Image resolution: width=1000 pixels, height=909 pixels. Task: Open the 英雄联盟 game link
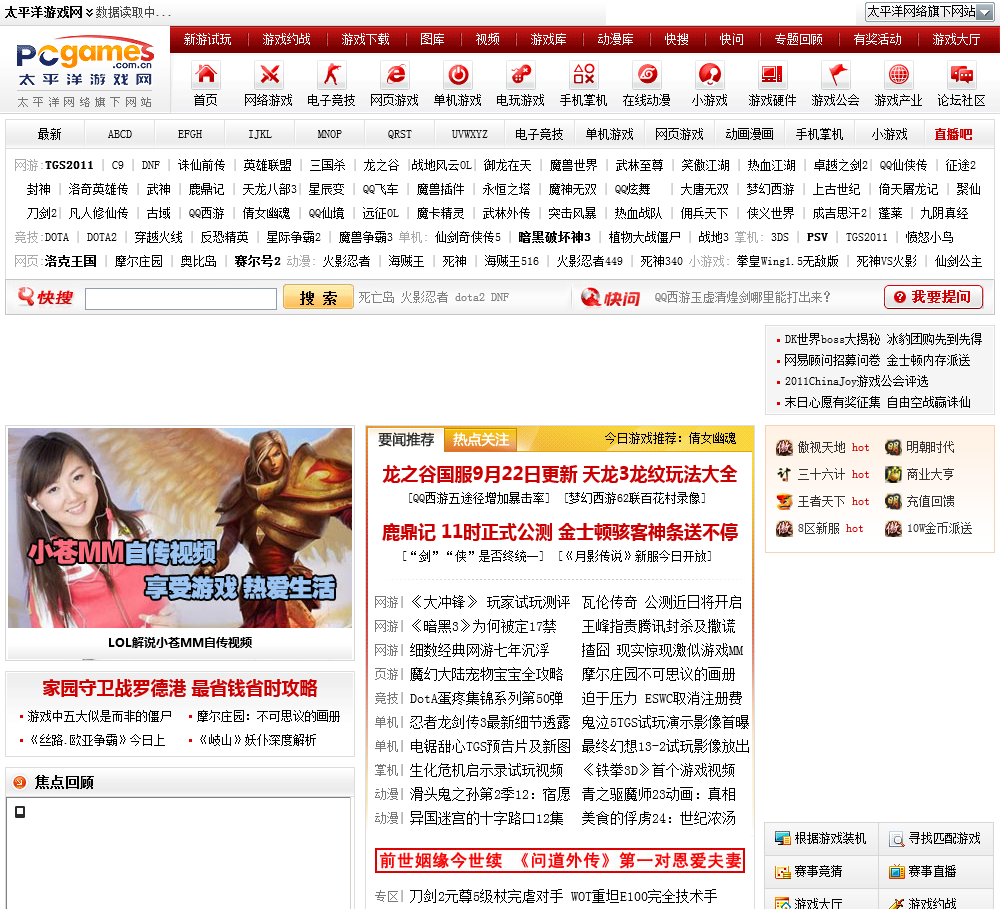tap(267, 165)
